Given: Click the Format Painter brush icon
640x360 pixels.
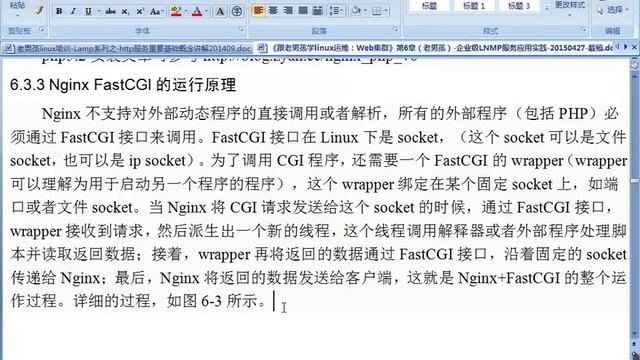Looking at the screenshot, I should pos(39,10).
